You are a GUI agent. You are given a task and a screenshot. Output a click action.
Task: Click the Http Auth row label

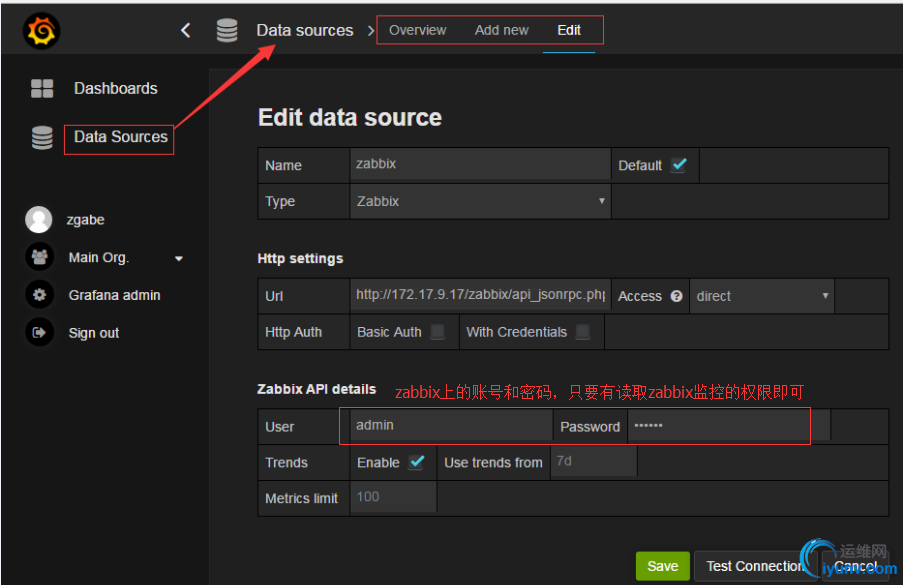click(293, 332)
